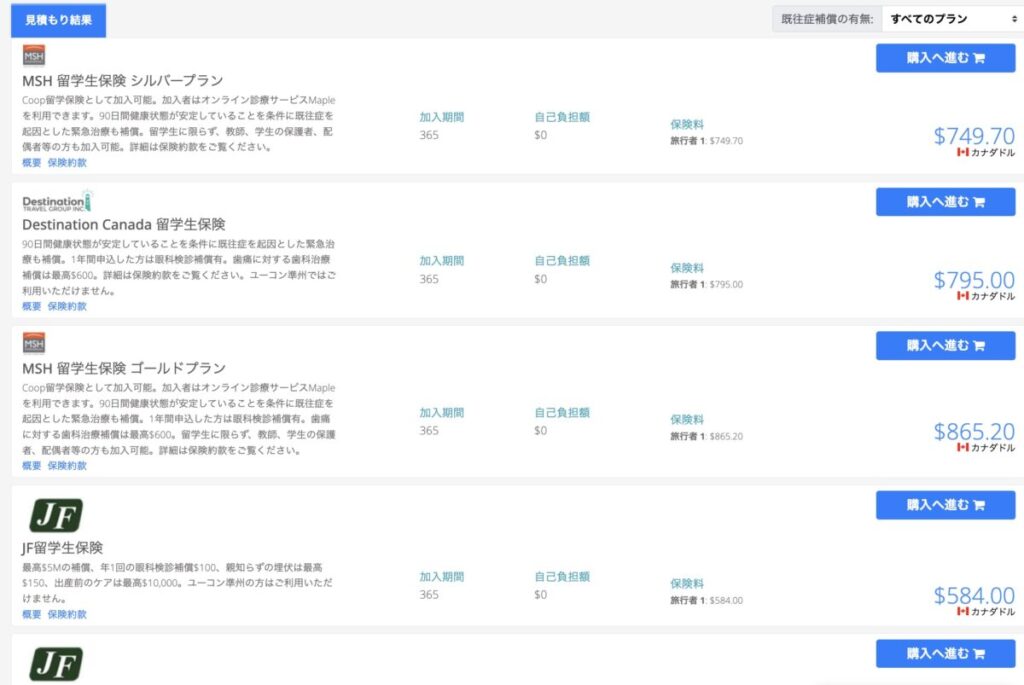Open 保険約款 link for MSH シルバープラン

point(67,163)
